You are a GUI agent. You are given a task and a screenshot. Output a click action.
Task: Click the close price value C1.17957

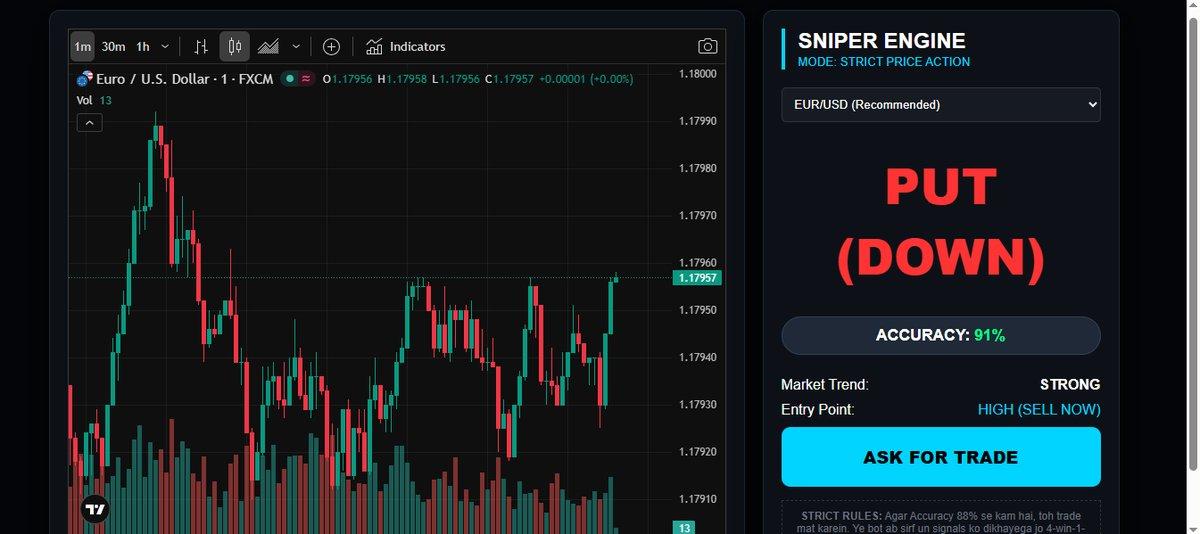coord(509,78)
